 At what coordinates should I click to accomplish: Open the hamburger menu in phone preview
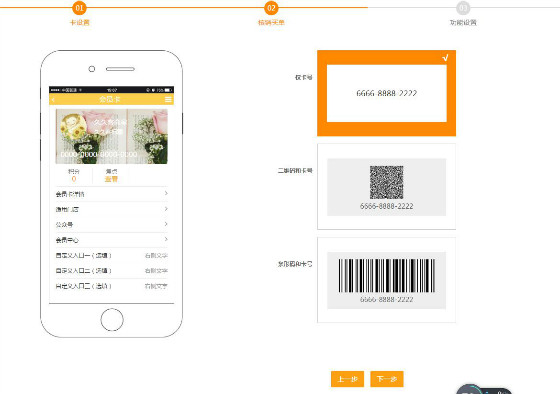point(168,99)
